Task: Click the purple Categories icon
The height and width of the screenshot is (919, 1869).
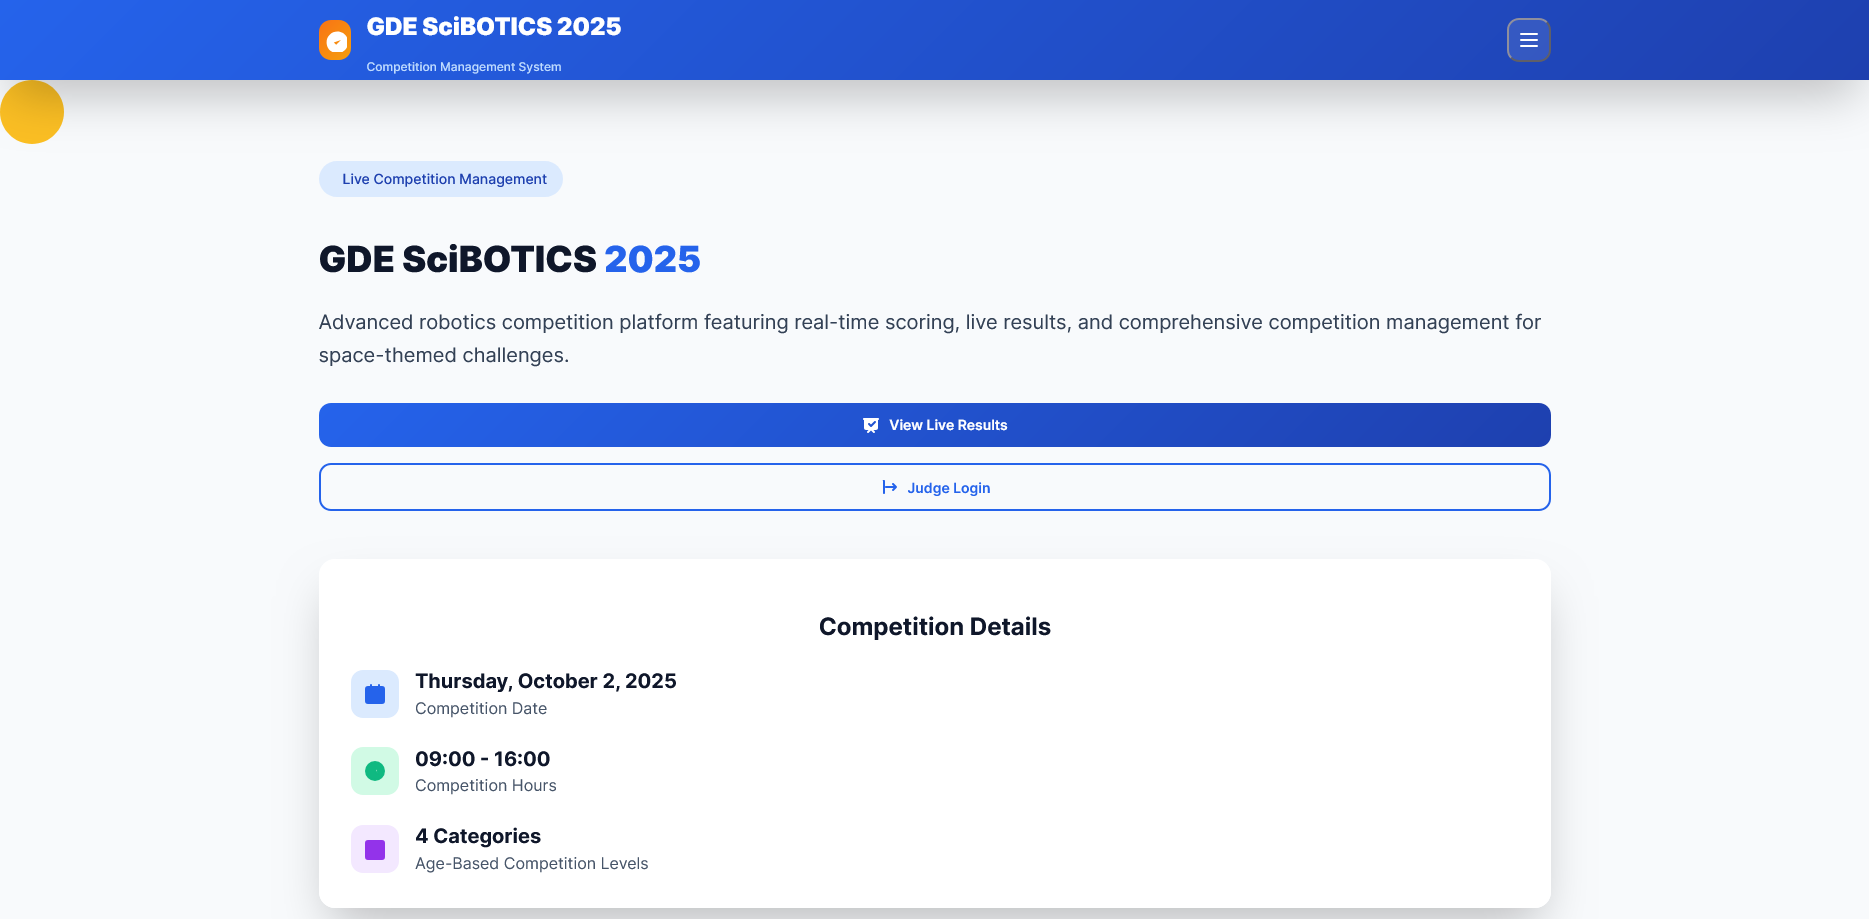Action: pyautogui.click(x=374, y=848)
